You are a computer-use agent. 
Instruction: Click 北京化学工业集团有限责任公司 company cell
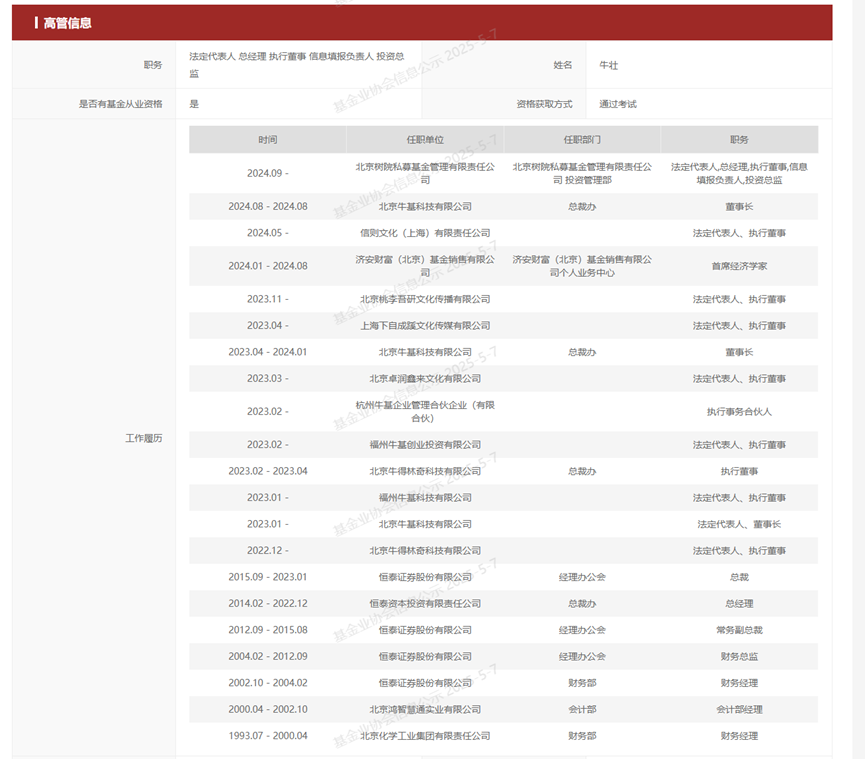point(425,736)
